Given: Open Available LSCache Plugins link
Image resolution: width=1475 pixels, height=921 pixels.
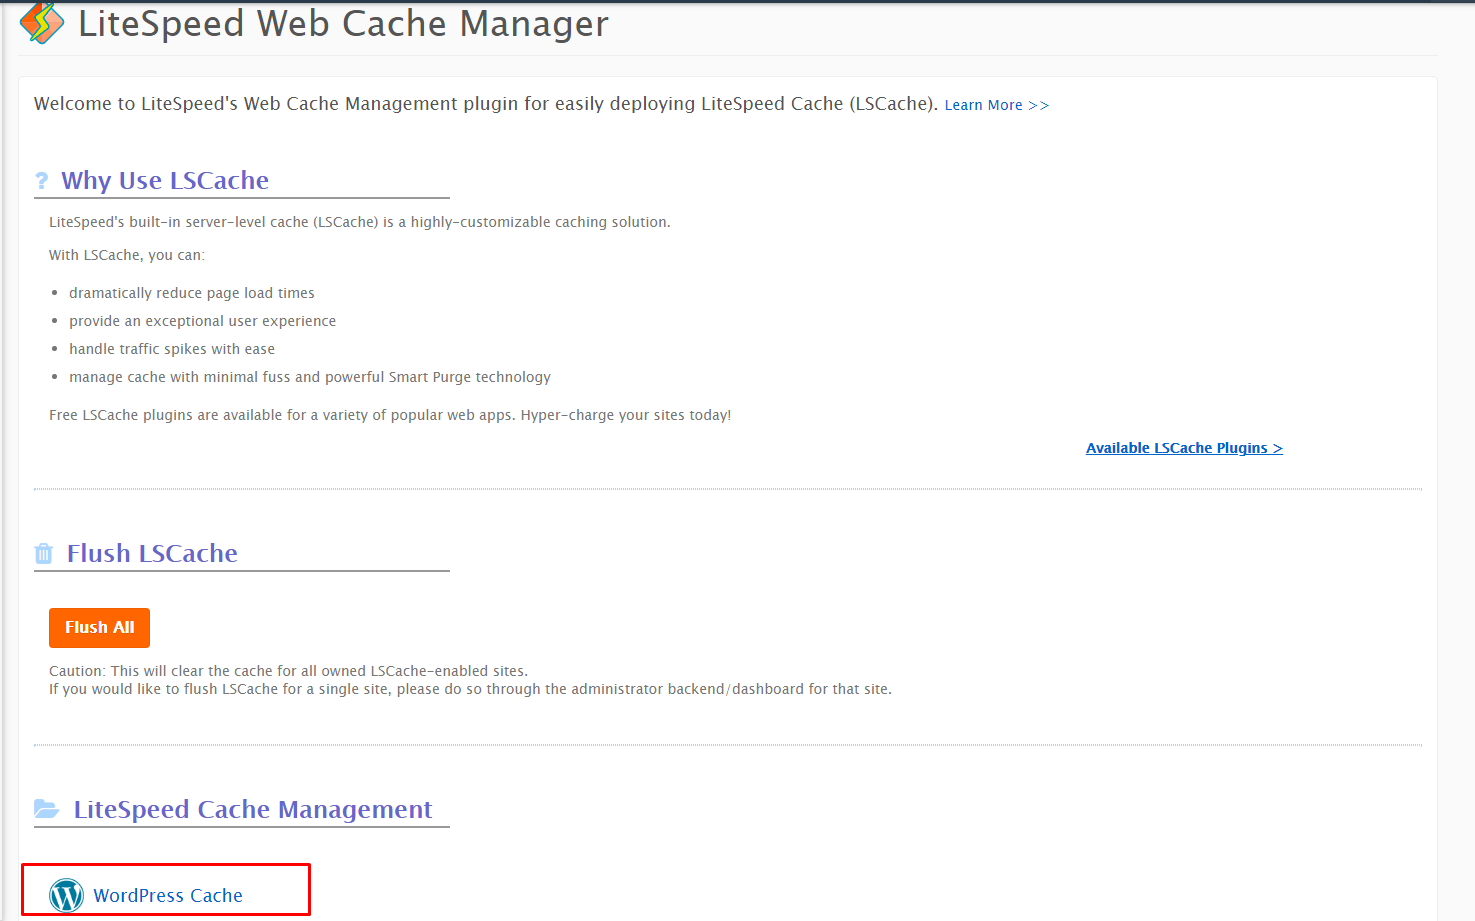Looking at the screenshot, I should pos(1184,448).
